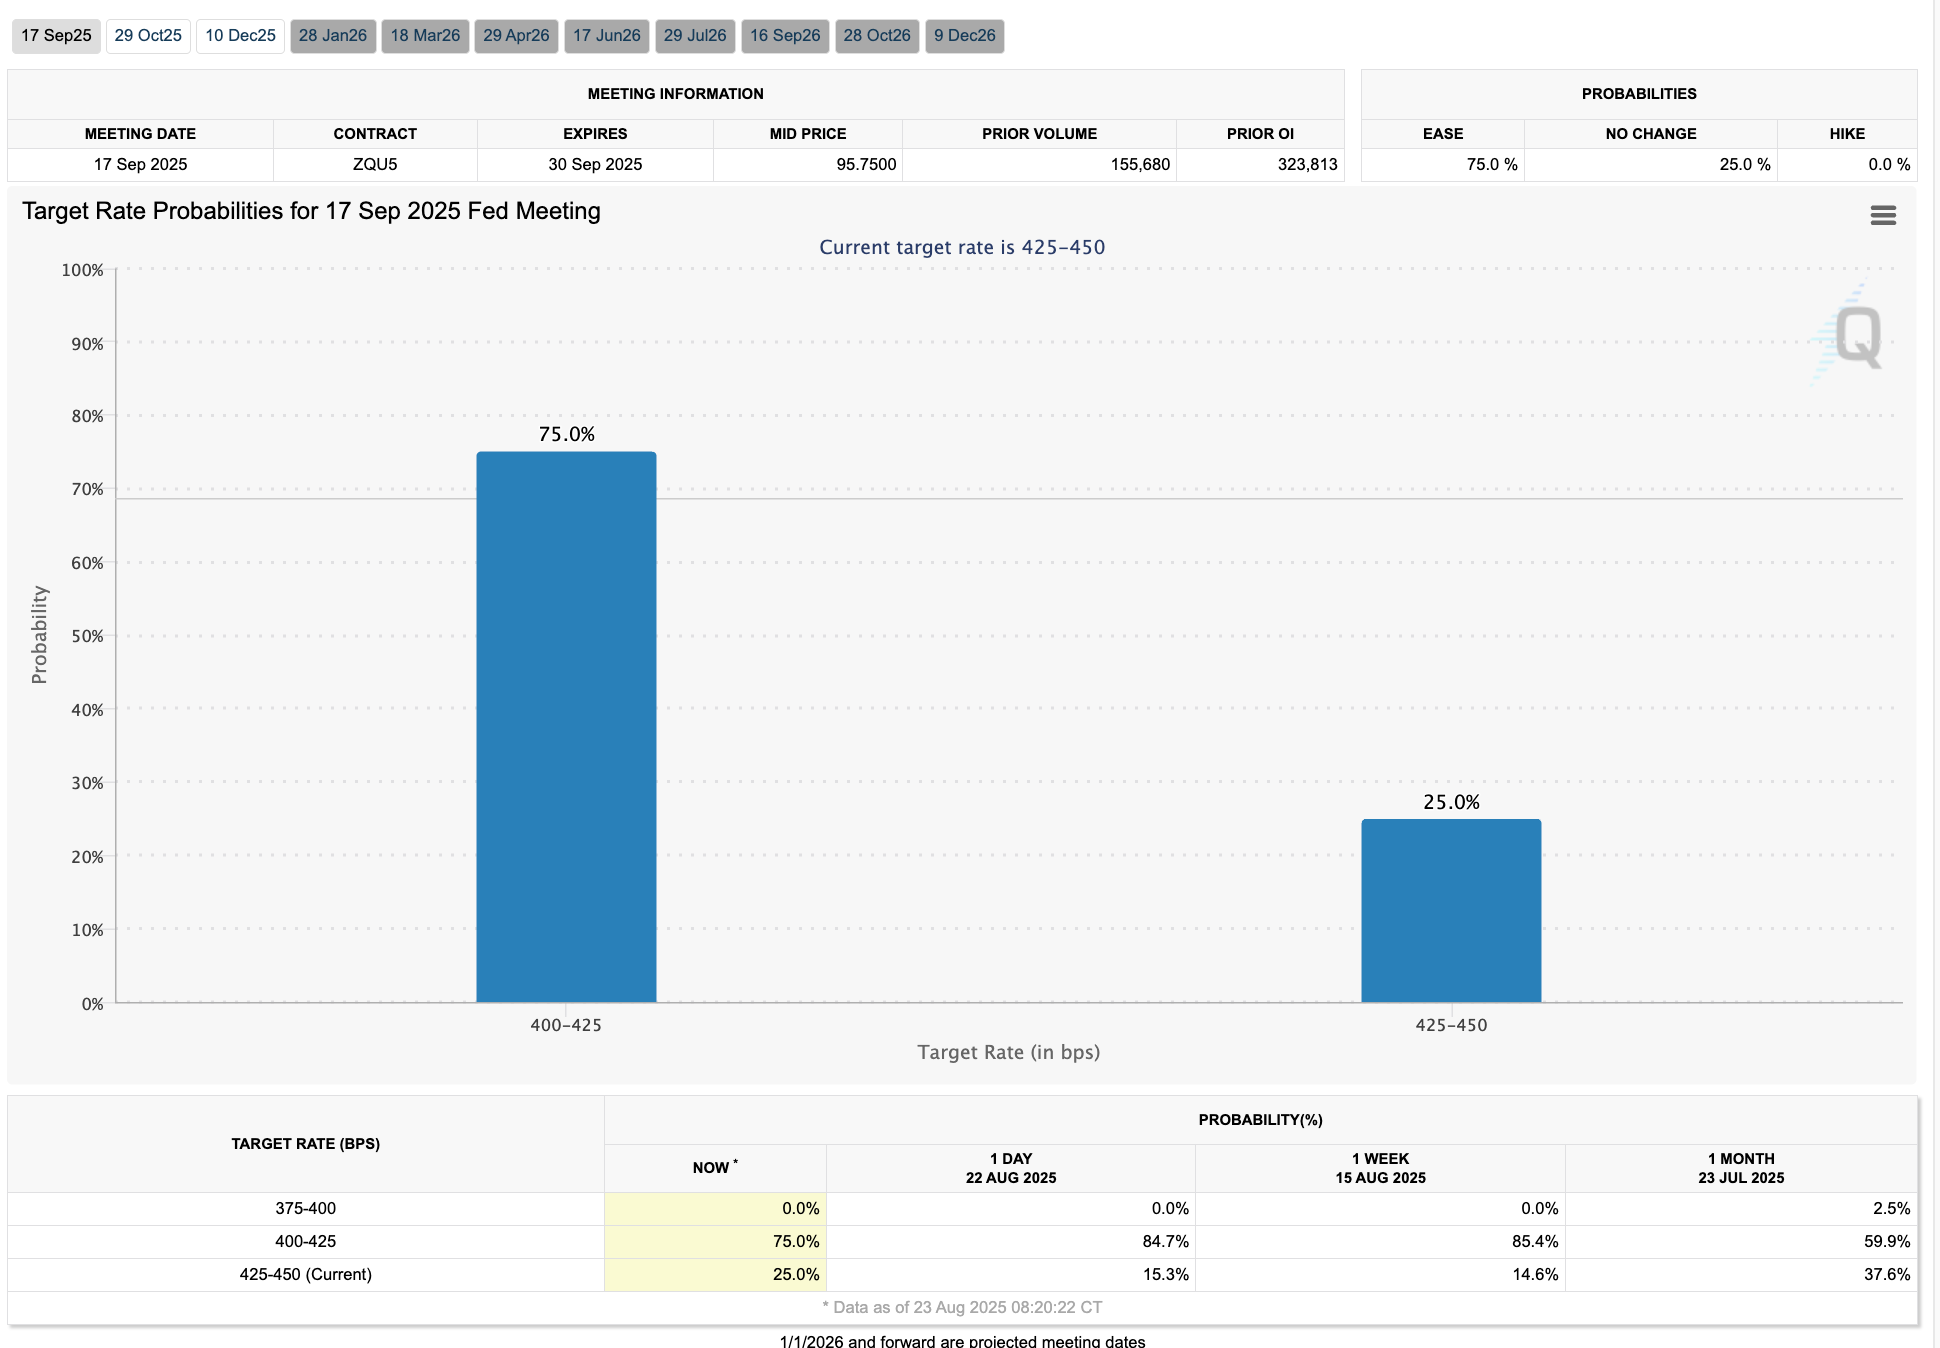Select the 17 Sep25 meeting tab

(56, 36)
